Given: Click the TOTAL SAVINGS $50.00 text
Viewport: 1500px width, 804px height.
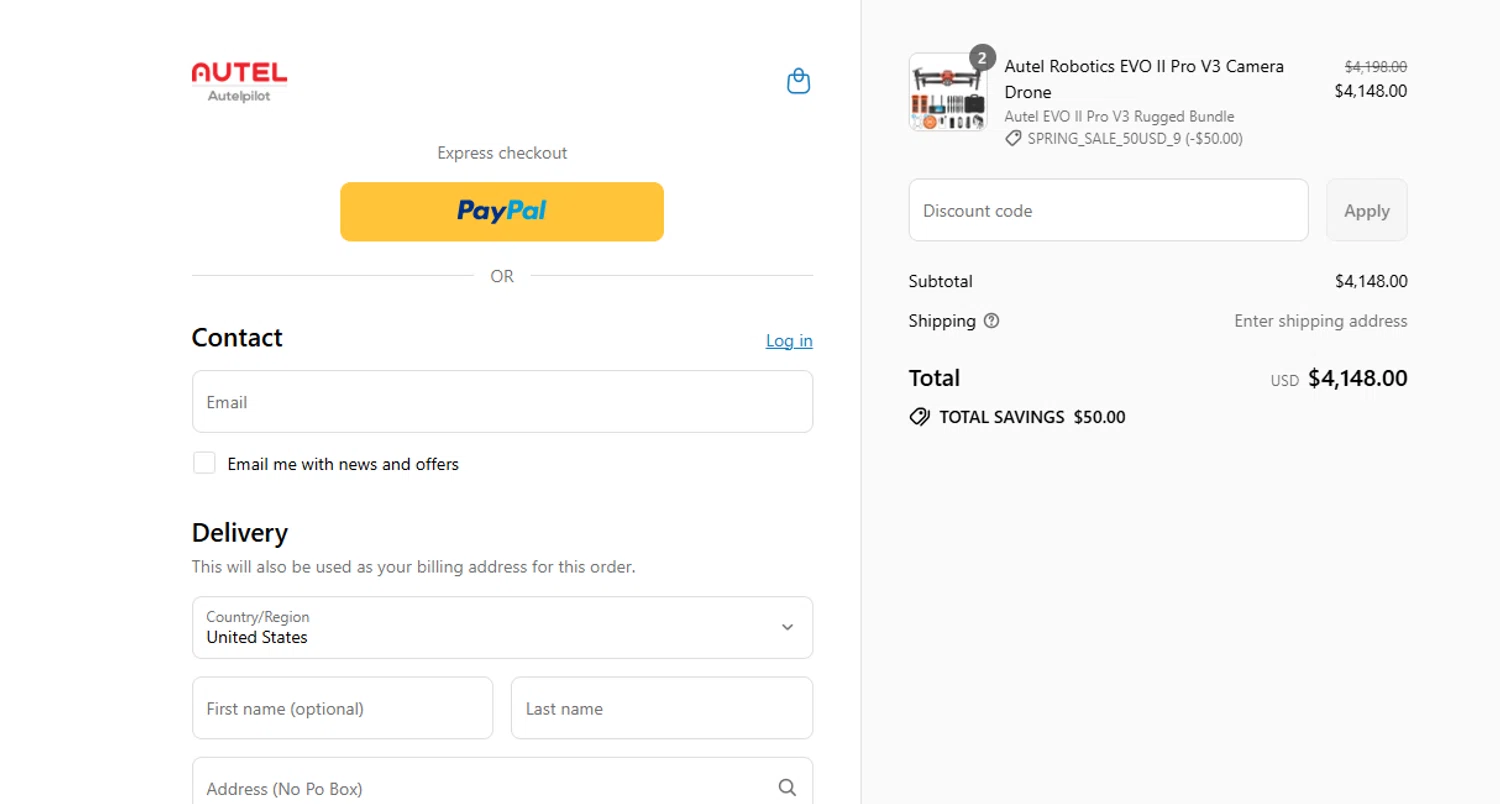Looking at the screenshot, I should click(x=1032, y=417).
